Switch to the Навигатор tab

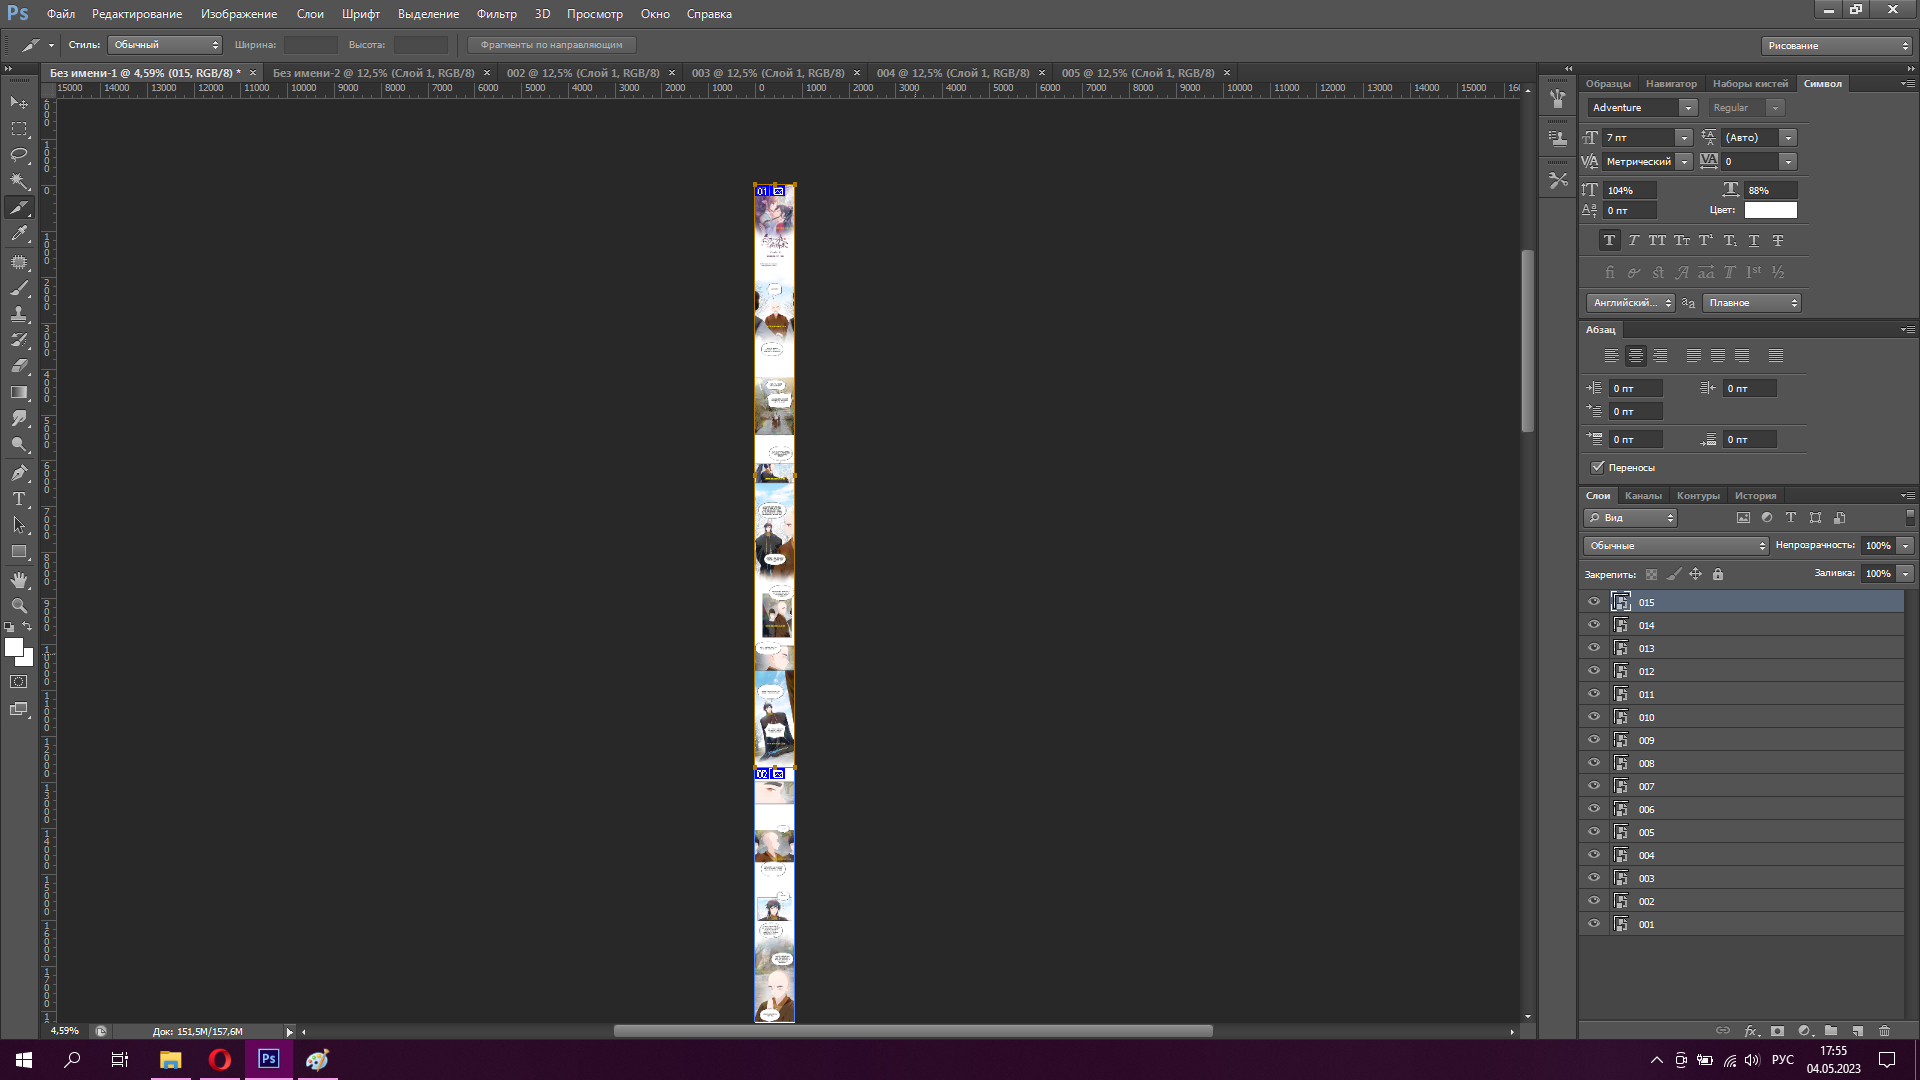pyautogui.click(x=1671, y=84)
